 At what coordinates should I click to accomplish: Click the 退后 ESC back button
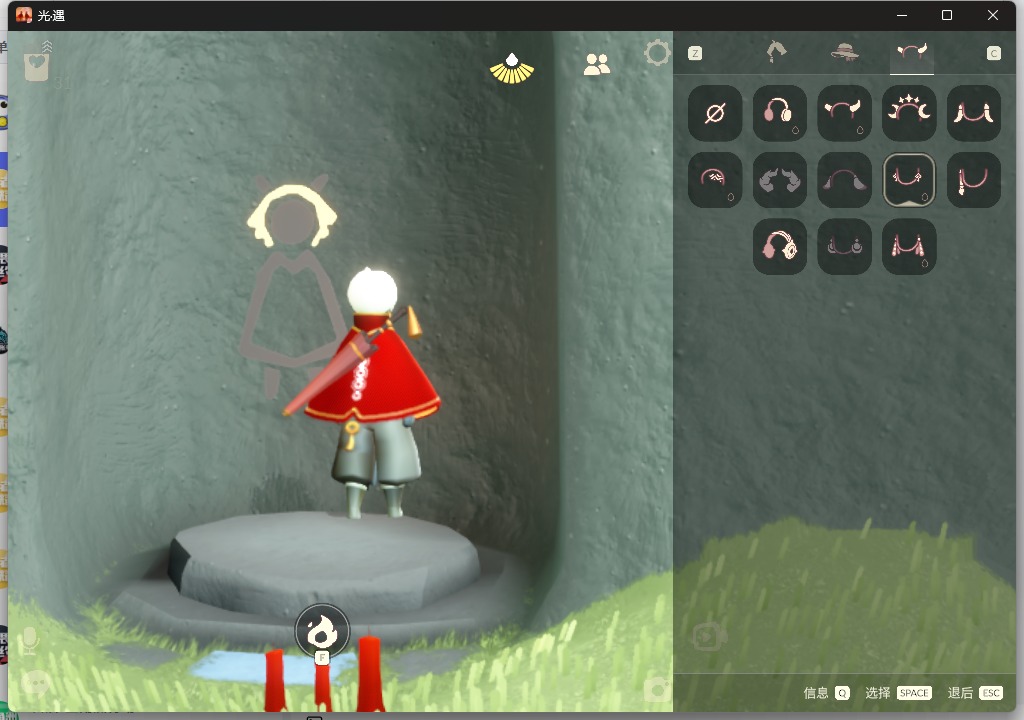tap(974, 693)
